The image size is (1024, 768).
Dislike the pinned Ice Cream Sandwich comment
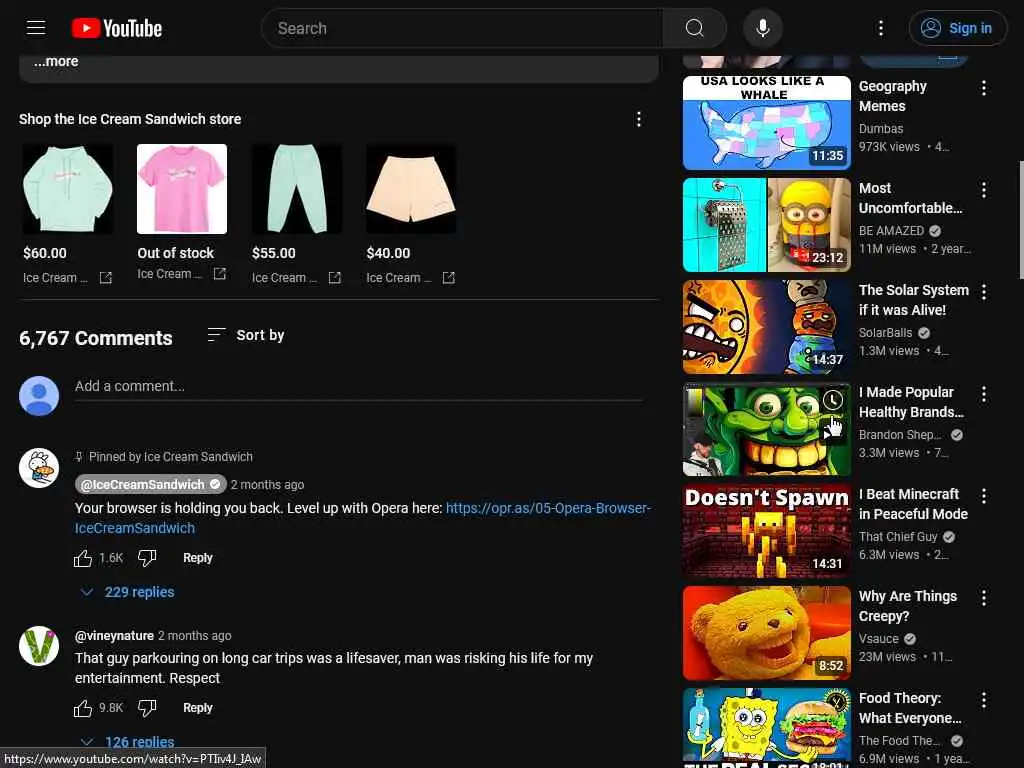147,558
